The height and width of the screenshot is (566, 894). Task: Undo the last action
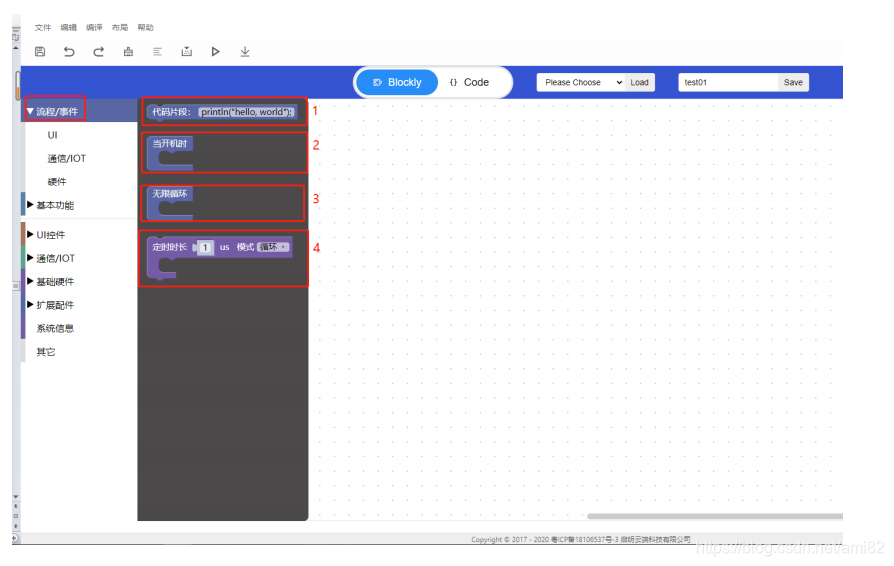[x=69, y=51]
